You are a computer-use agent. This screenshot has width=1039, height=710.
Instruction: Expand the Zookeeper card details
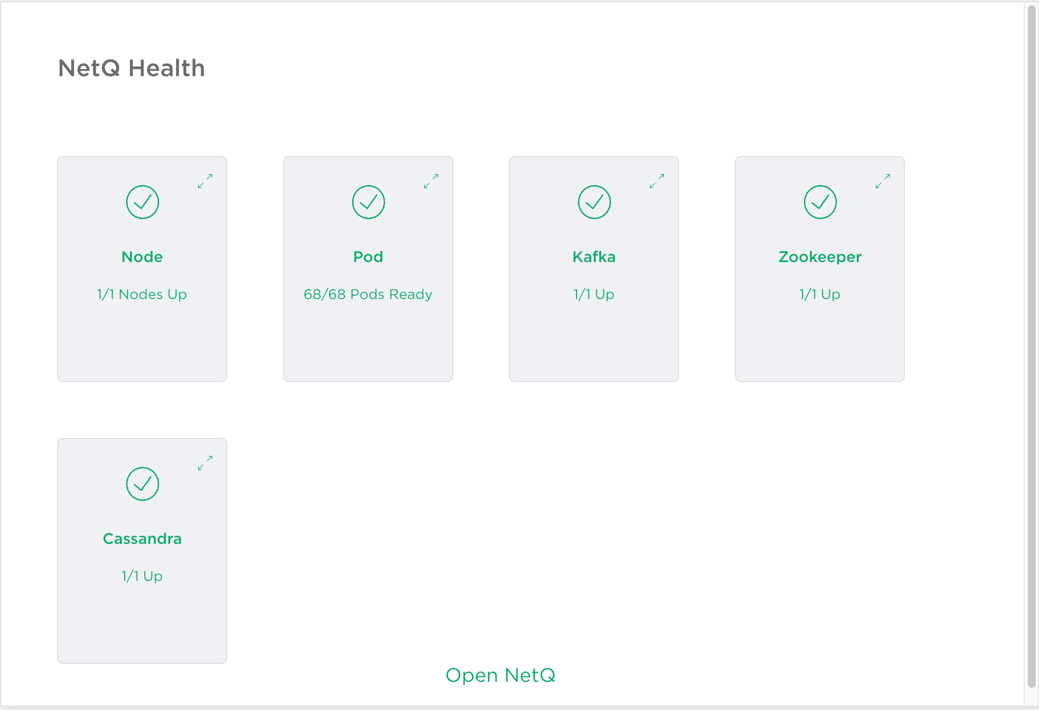(x=883, y=181)
